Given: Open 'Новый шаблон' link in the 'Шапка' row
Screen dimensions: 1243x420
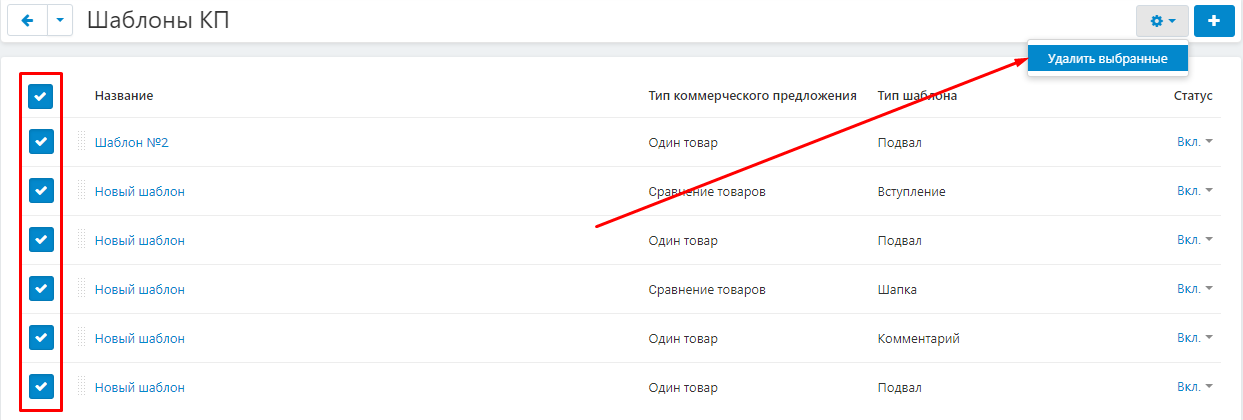Looking at the screenshot, I should (x=140, y=289).
